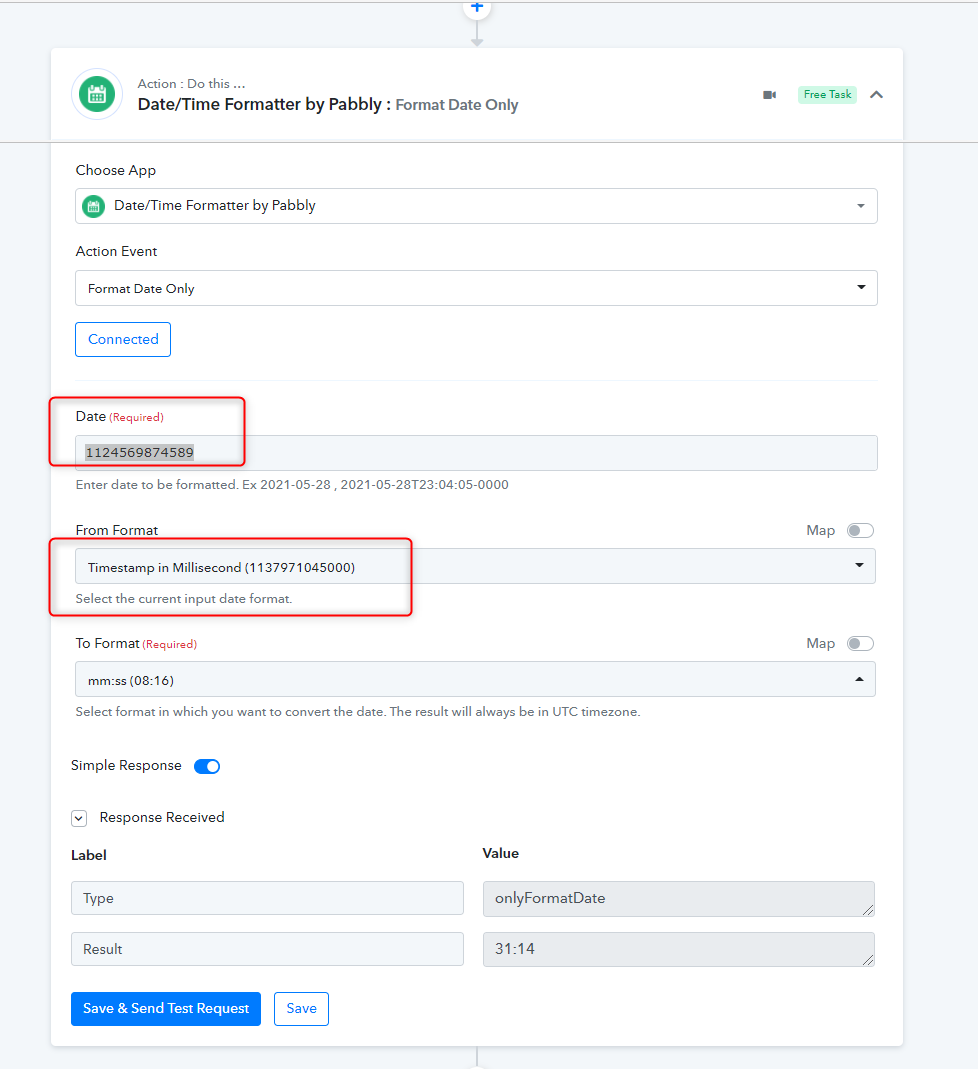
Task: Click the Date/Time Formatter calendar icon in the header
Action: coord(97,94)
